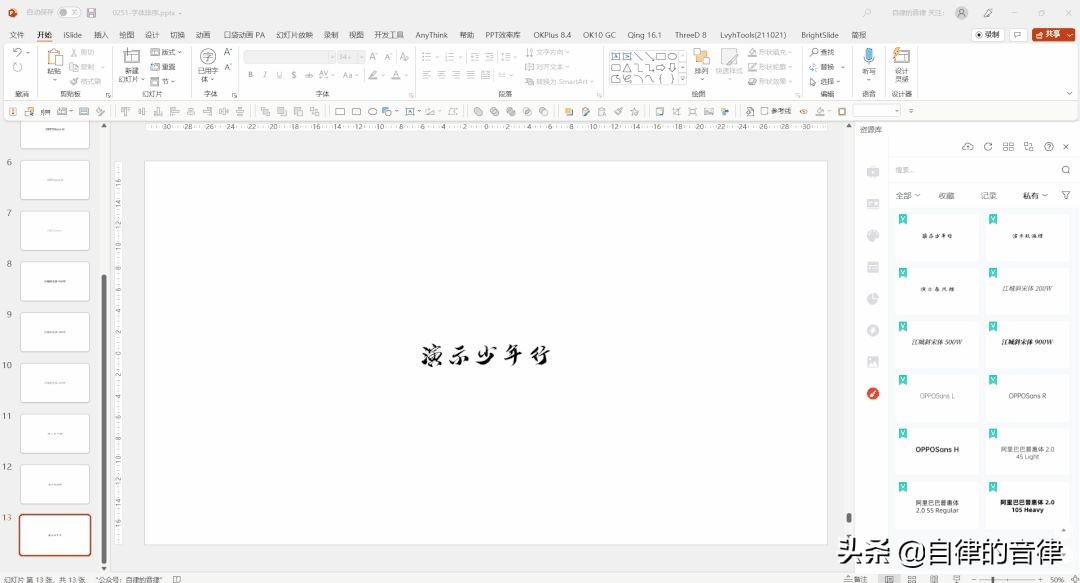Toggle Strikethrough text formatting

309,75
